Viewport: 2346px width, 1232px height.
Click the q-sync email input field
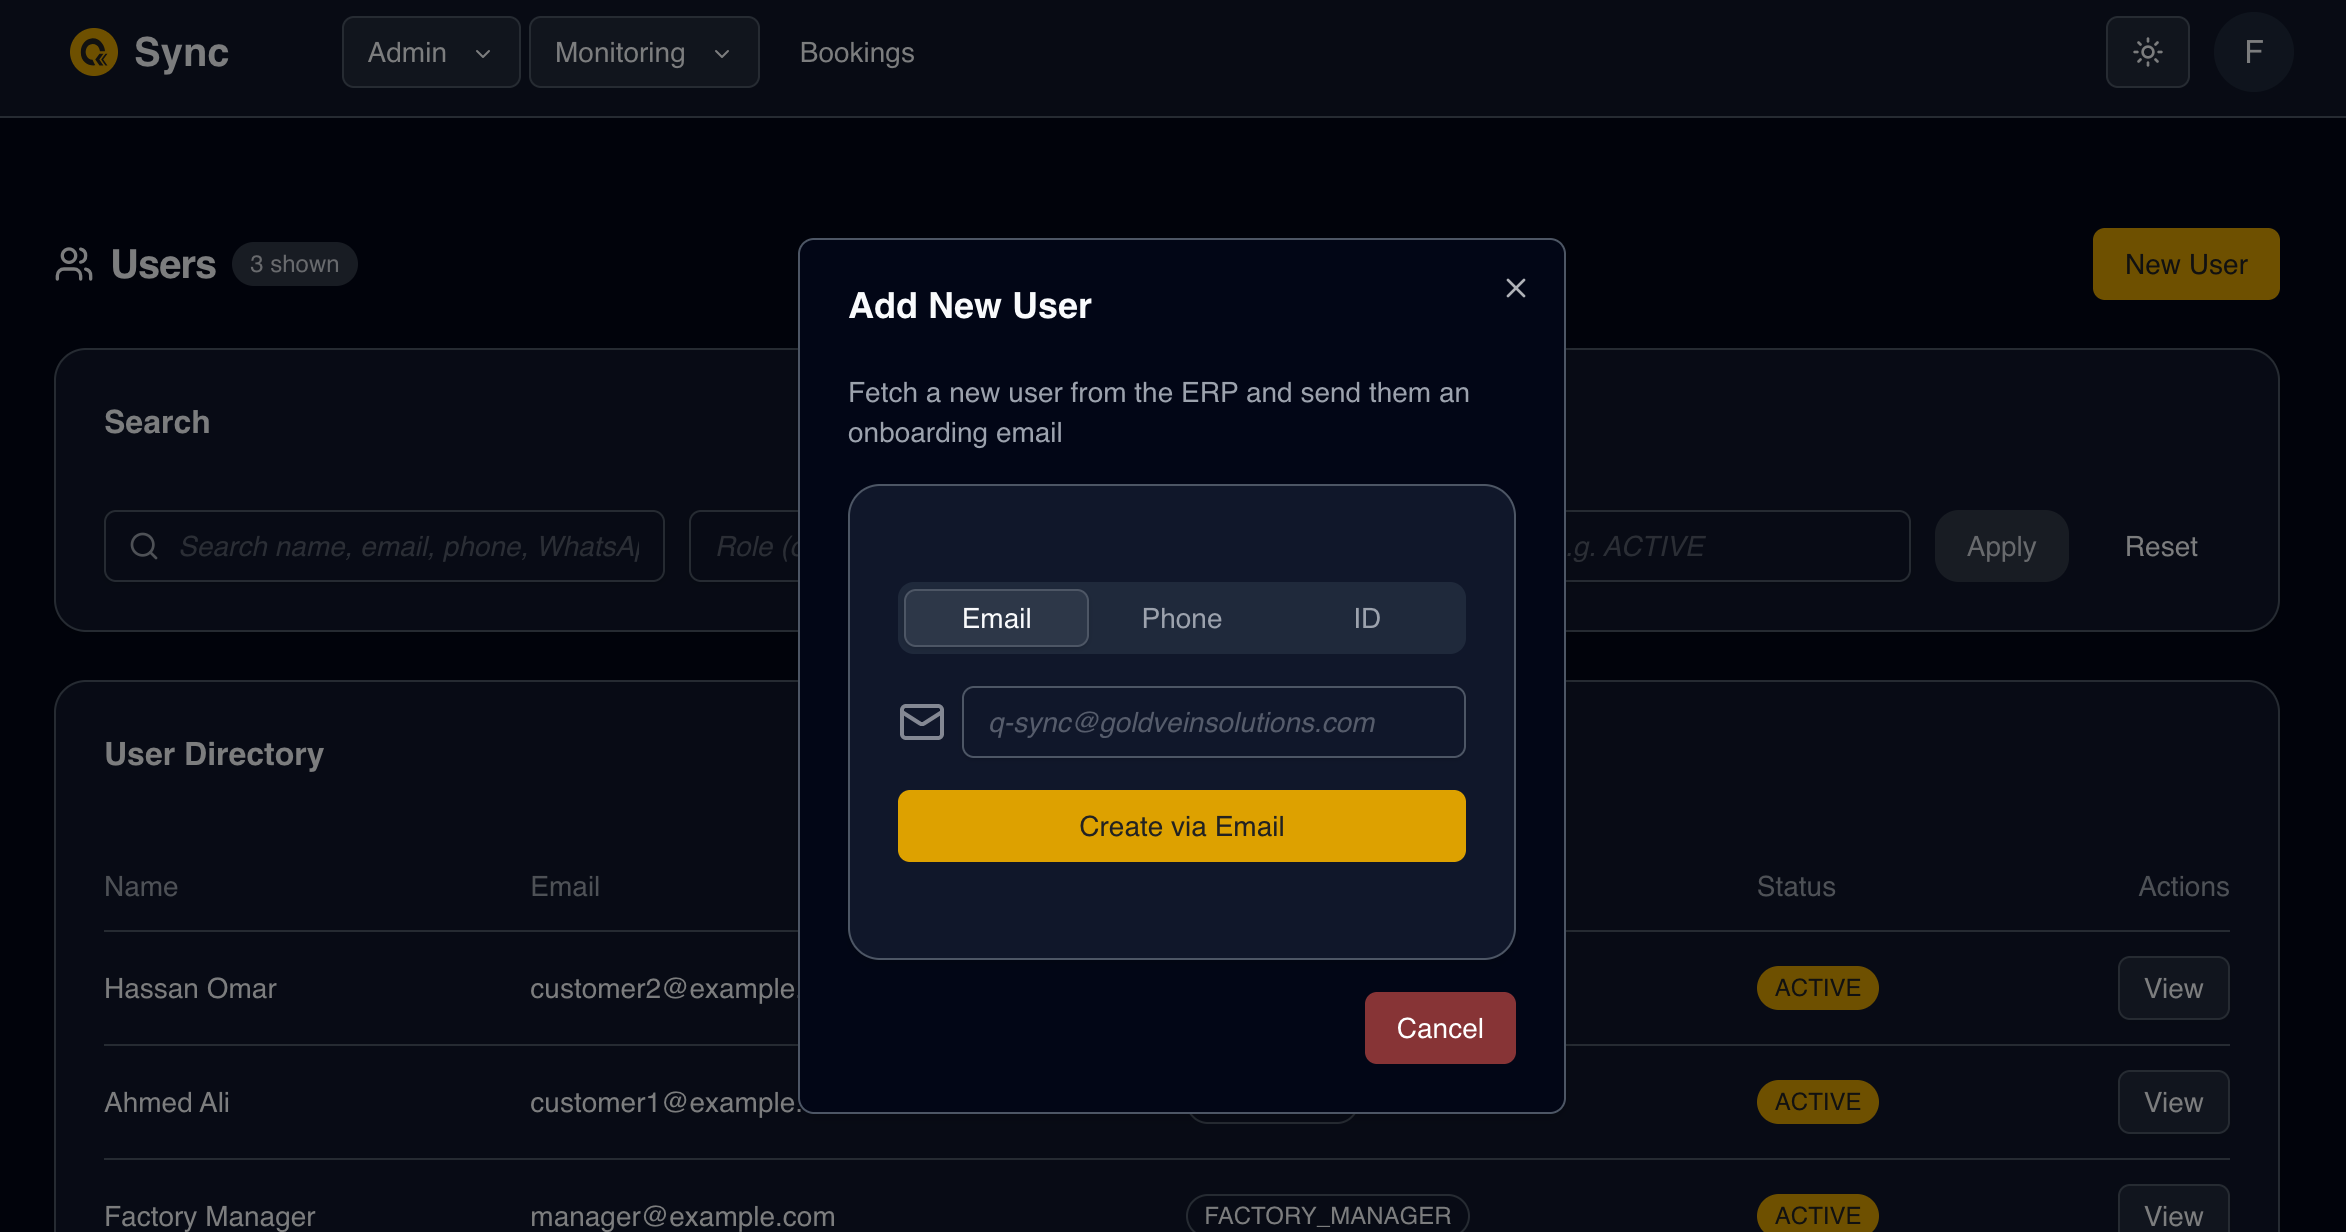click(1213, 721)
